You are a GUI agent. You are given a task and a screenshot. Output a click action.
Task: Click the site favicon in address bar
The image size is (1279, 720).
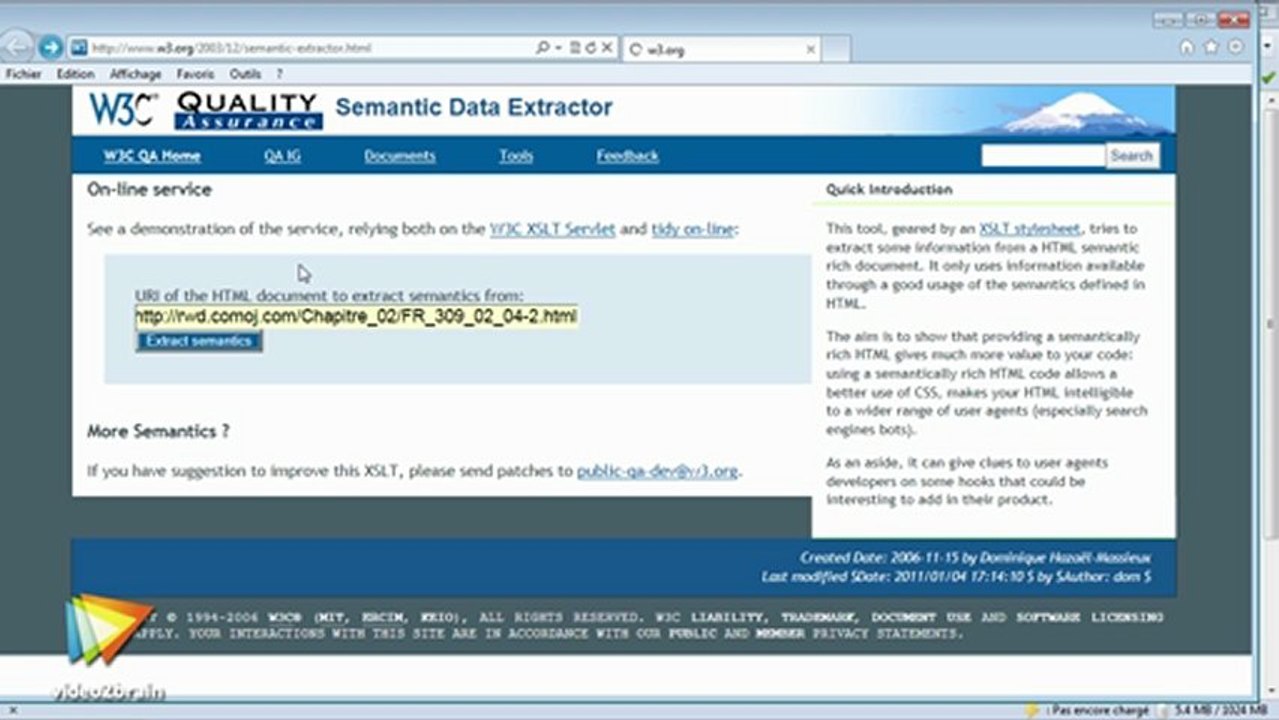[x=78, y=47]
